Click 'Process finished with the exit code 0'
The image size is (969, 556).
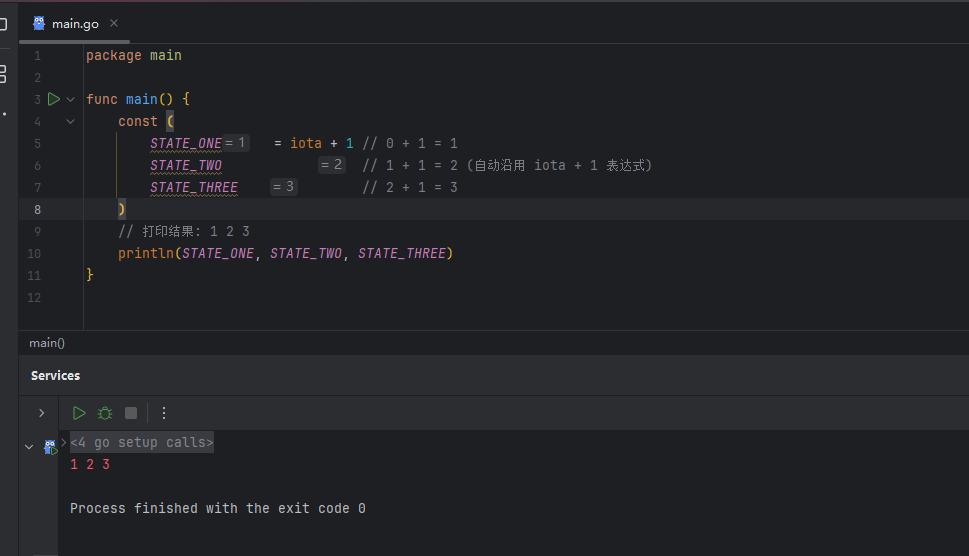tap(218, 508)
